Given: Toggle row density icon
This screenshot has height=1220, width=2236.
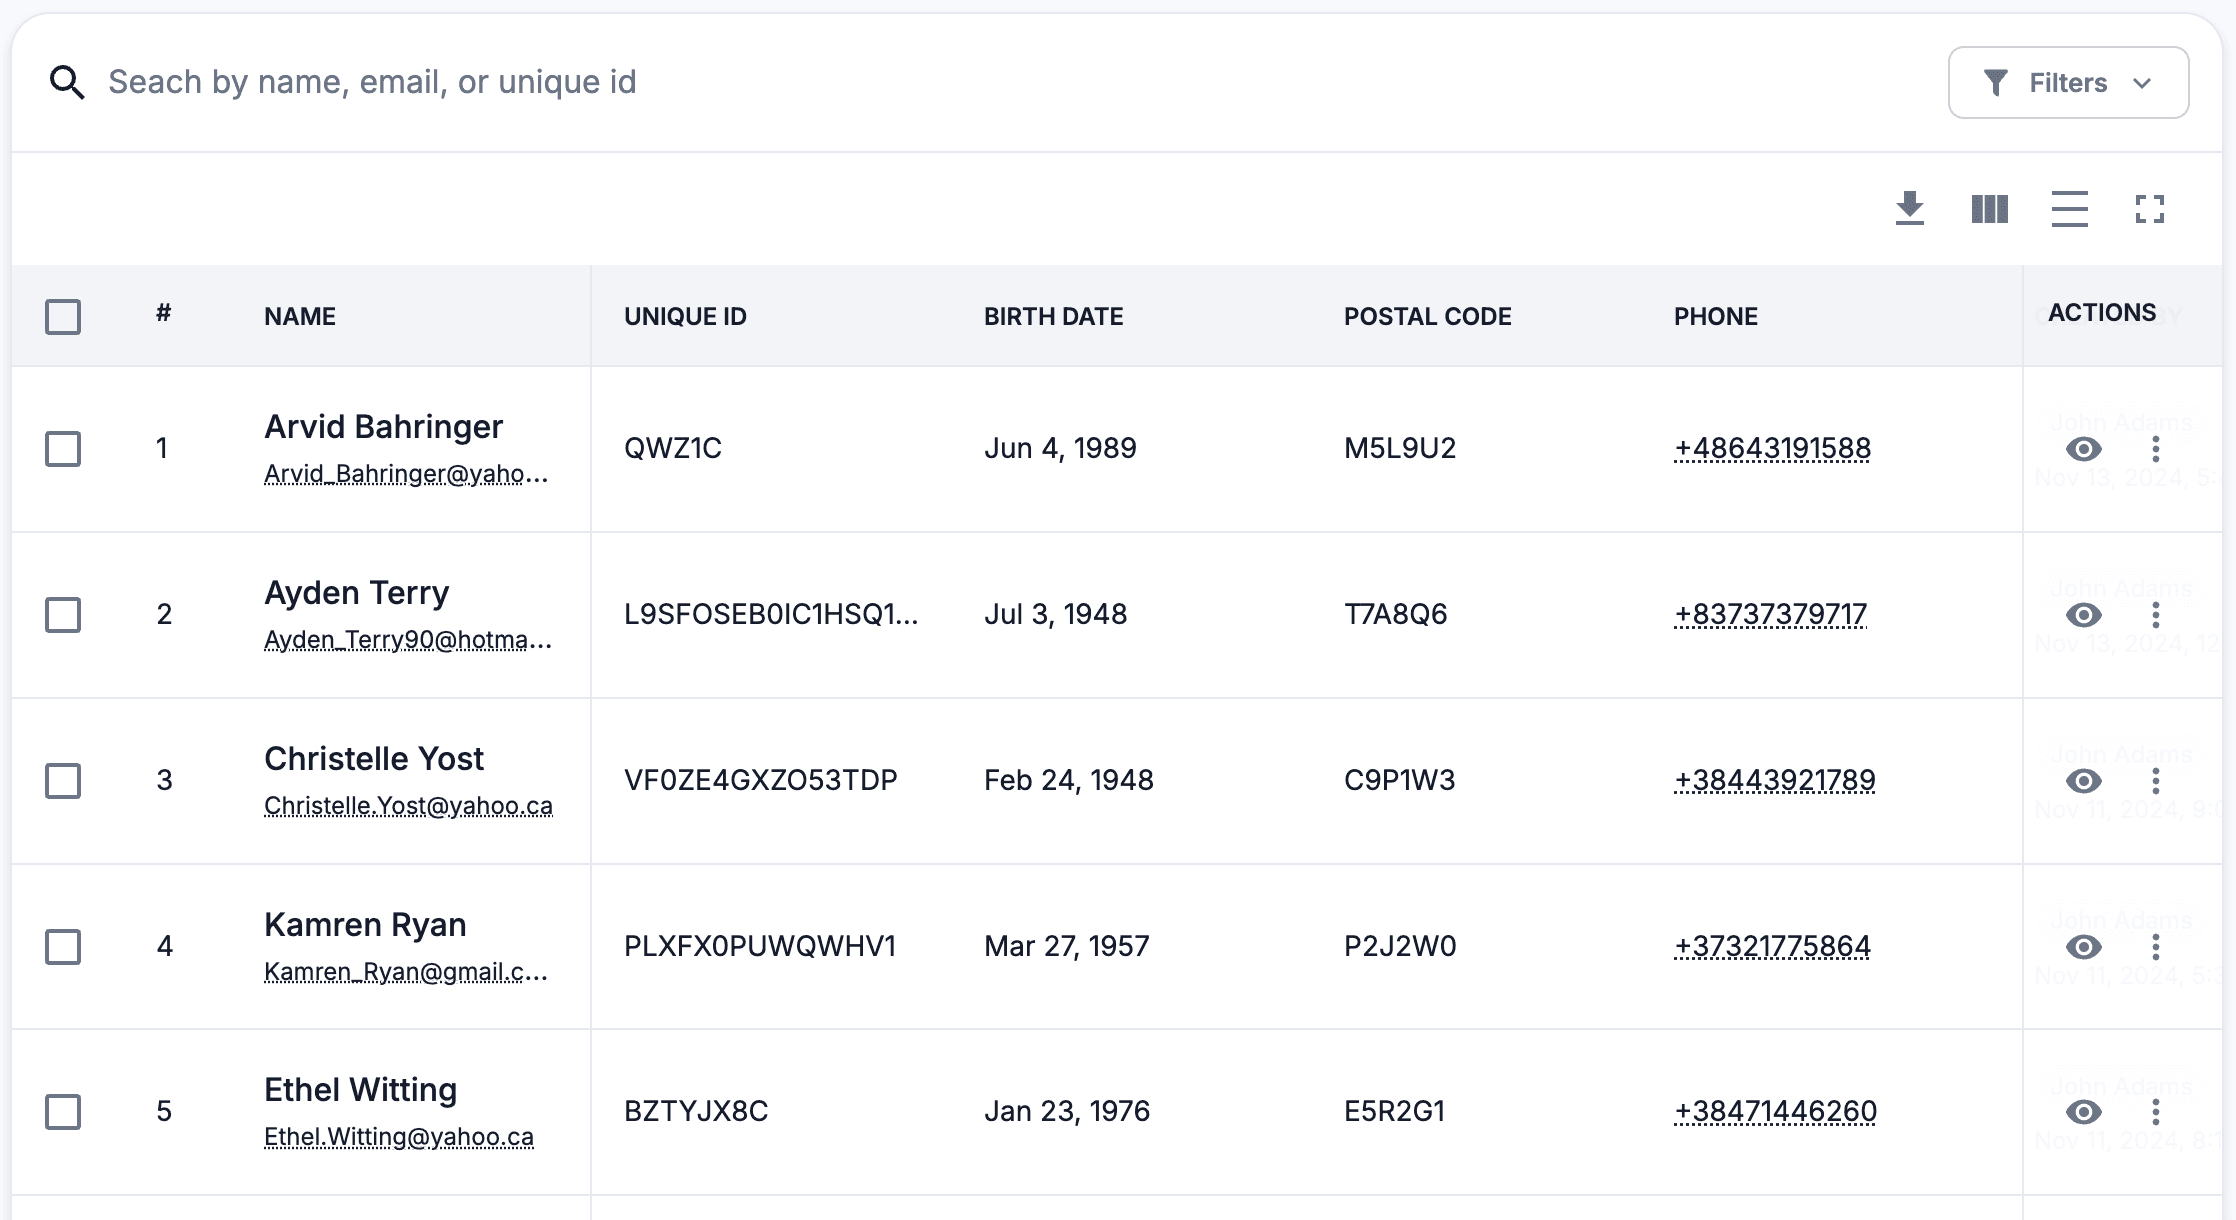Looking at the screenshot, I should (x=2069, y=209).
